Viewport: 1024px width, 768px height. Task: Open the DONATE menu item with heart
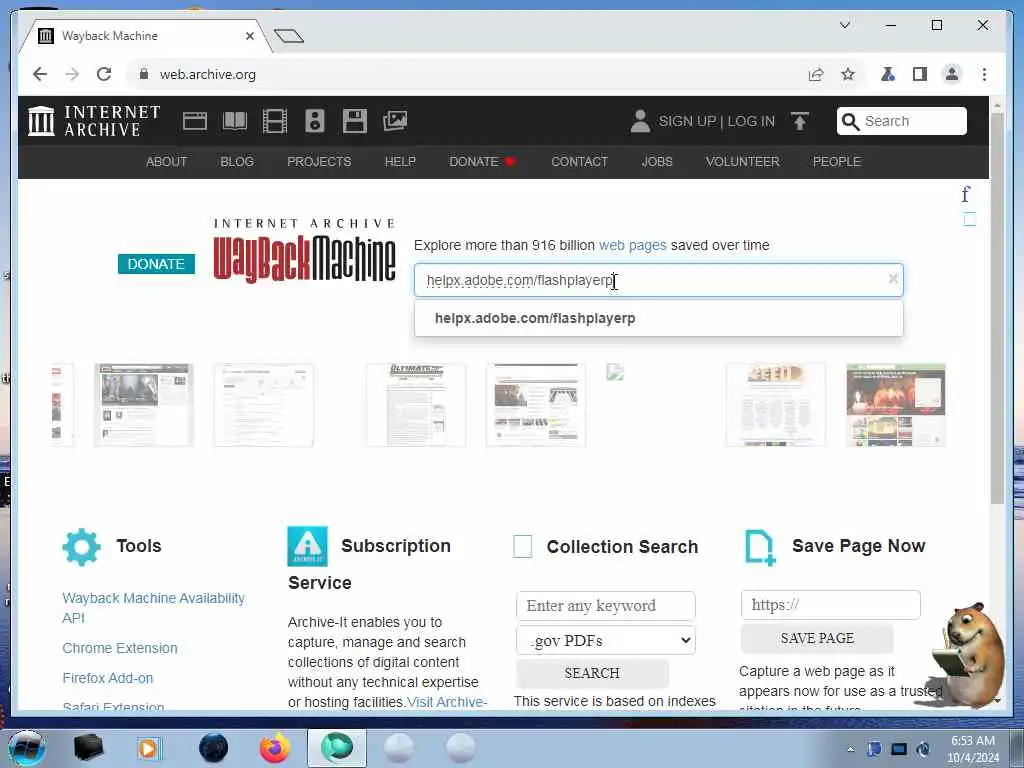482,161
